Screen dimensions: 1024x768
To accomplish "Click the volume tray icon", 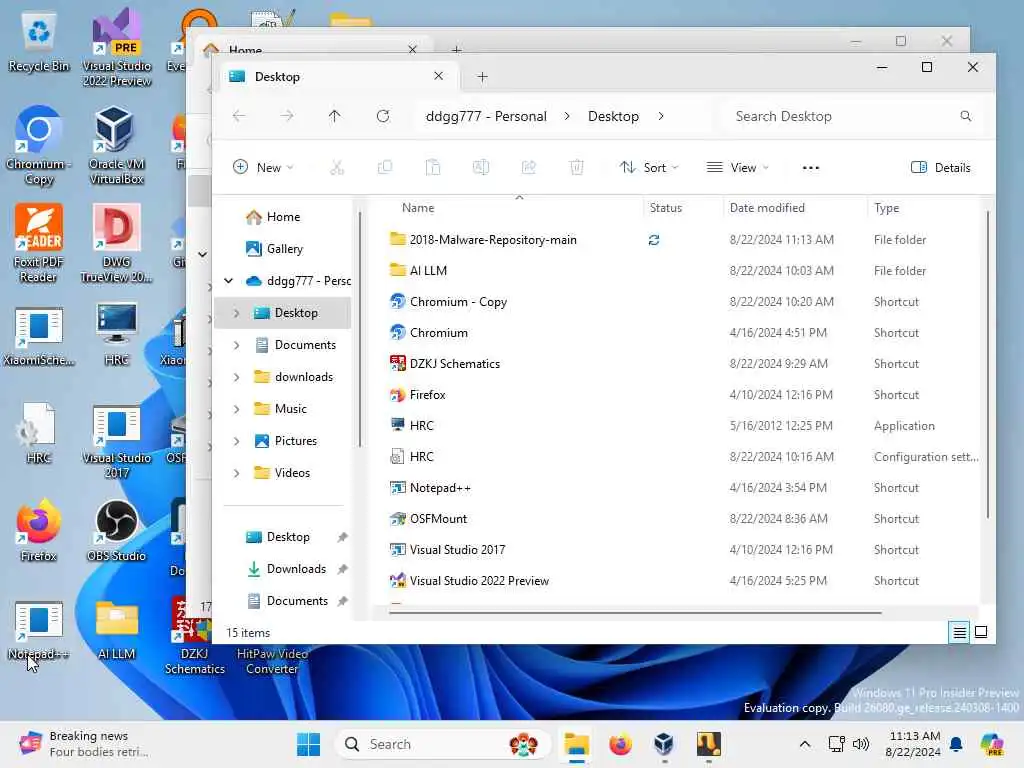I will click(x=861, y=744).
